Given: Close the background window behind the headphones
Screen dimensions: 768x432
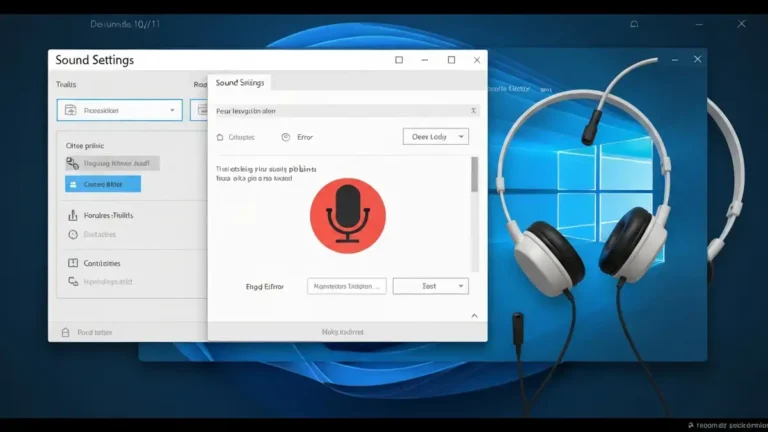Looking at the screenshot, I should (697, 59).
